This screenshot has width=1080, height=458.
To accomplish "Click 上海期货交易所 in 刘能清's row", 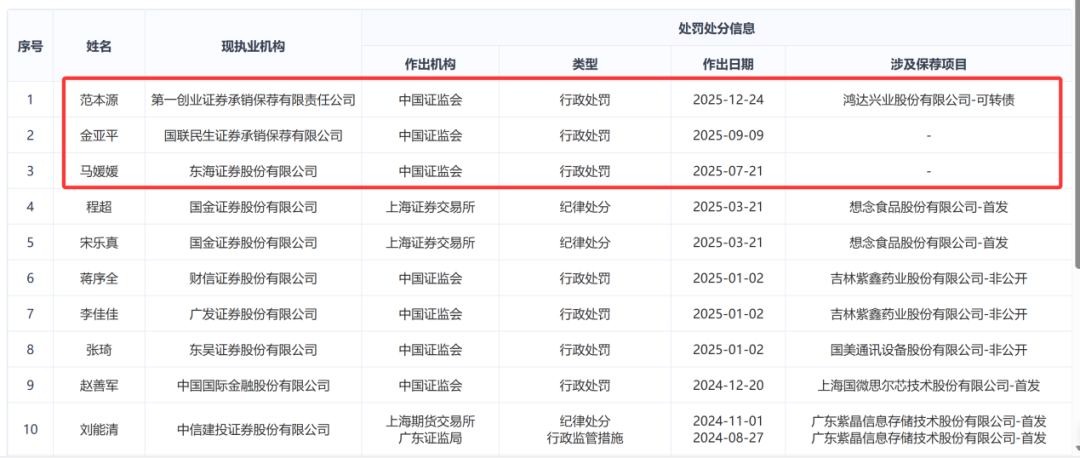I will 430,421.
